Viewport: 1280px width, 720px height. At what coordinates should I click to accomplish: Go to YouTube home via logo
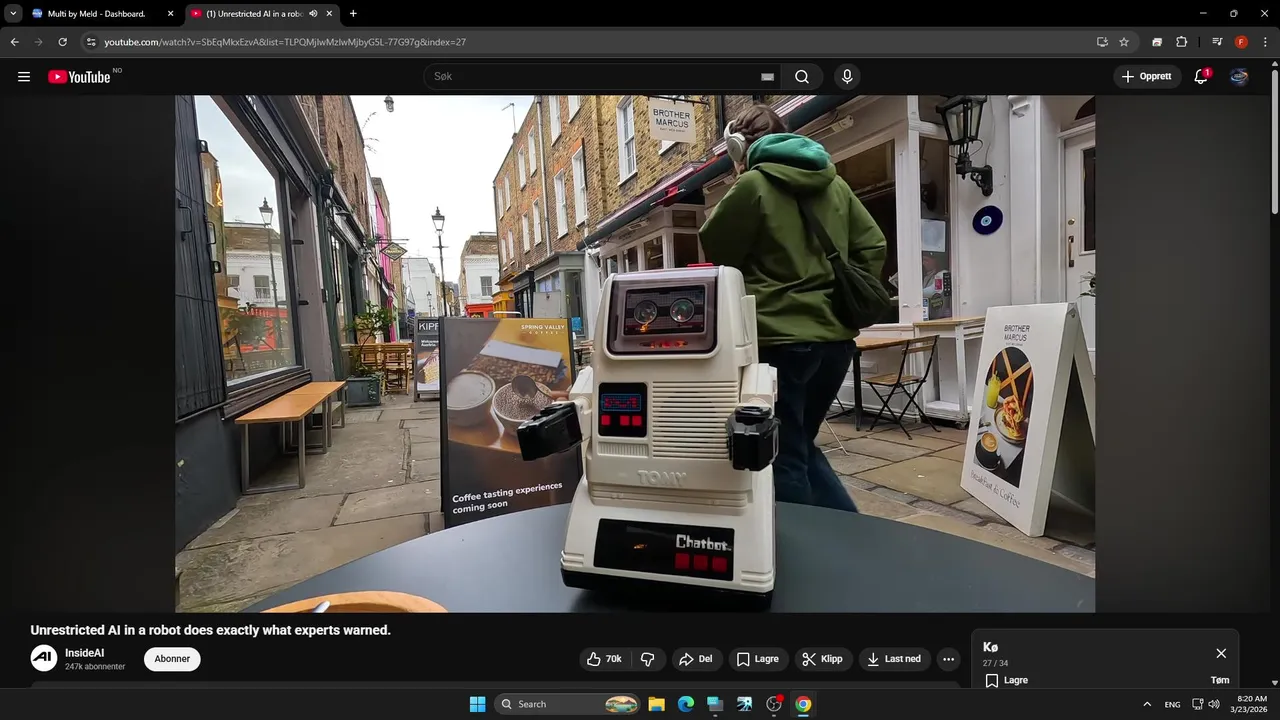pyautogui.click(x=79, y=77)
